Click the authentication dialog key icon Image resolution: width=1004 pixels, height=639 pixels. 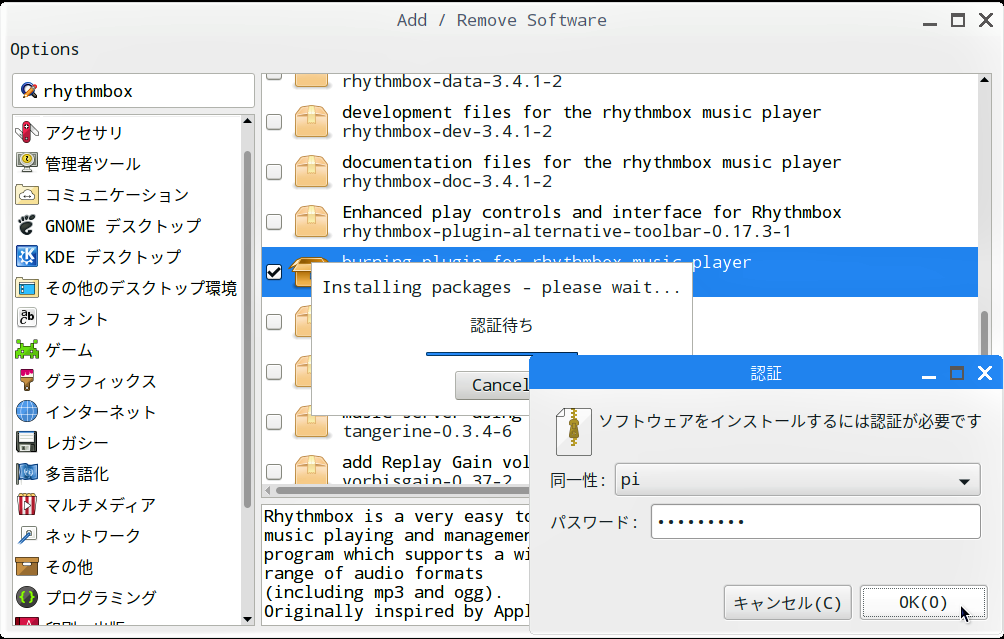point(573,432)
